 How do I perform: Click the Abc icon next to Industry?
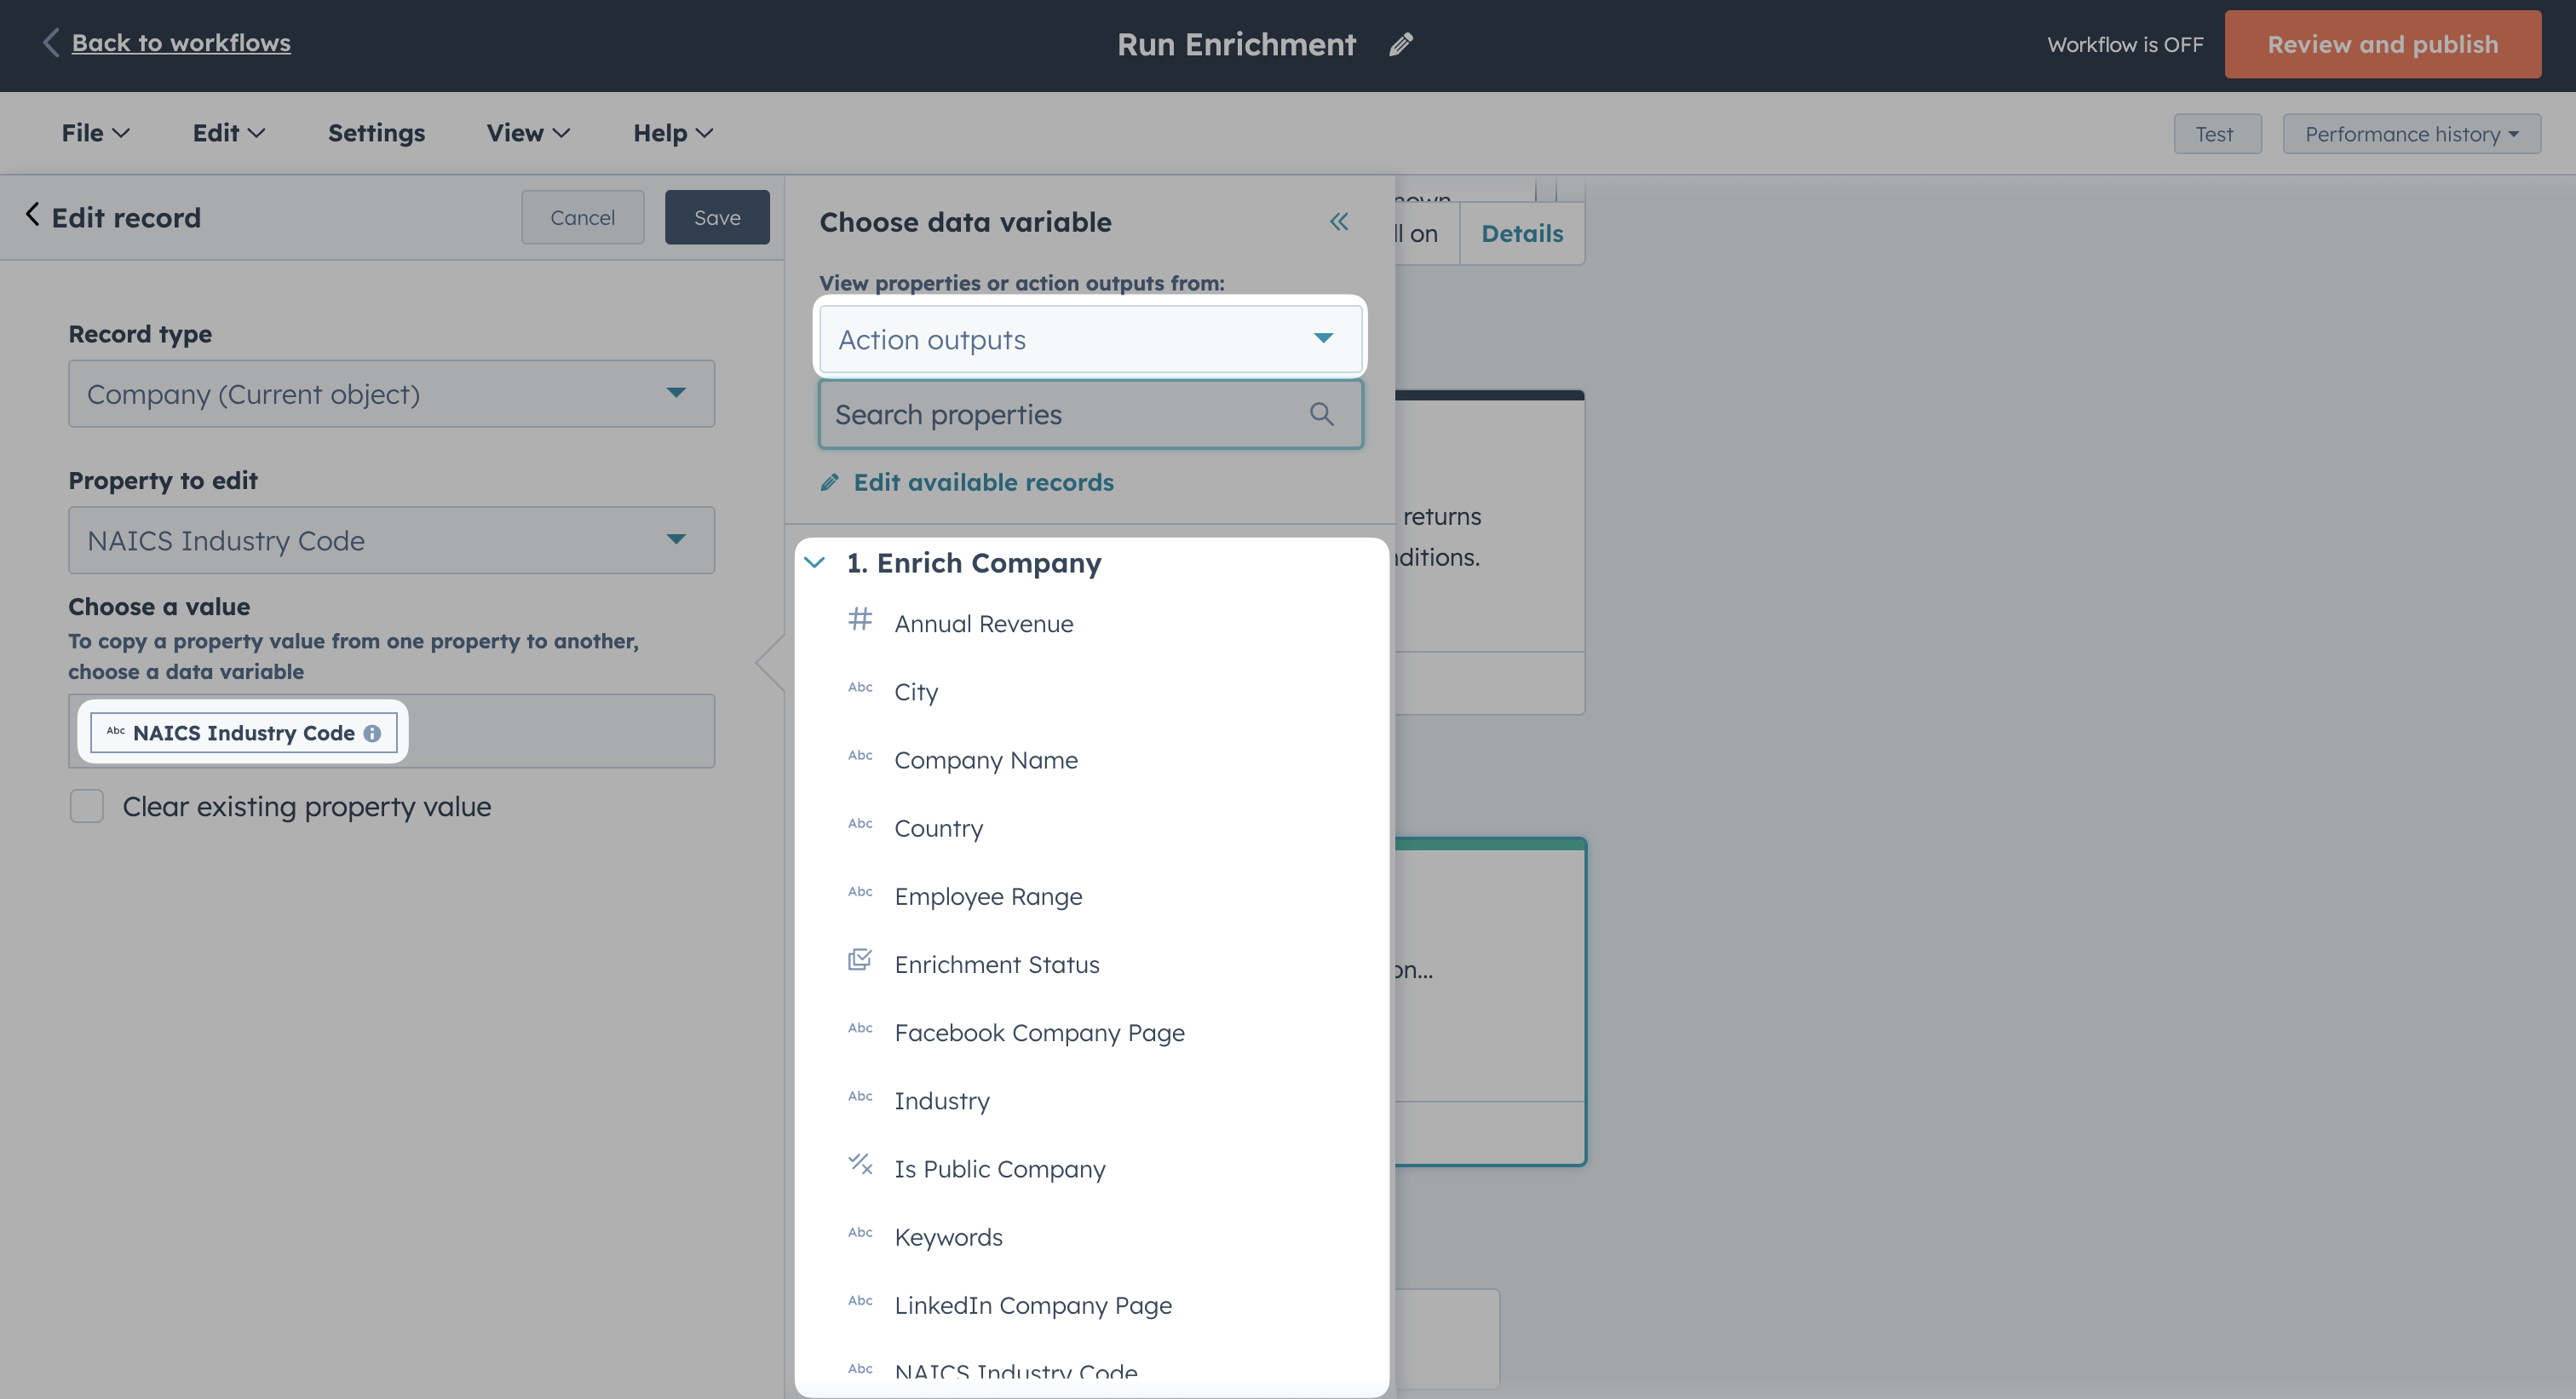pyautogui.click(x=860, y=1096)
